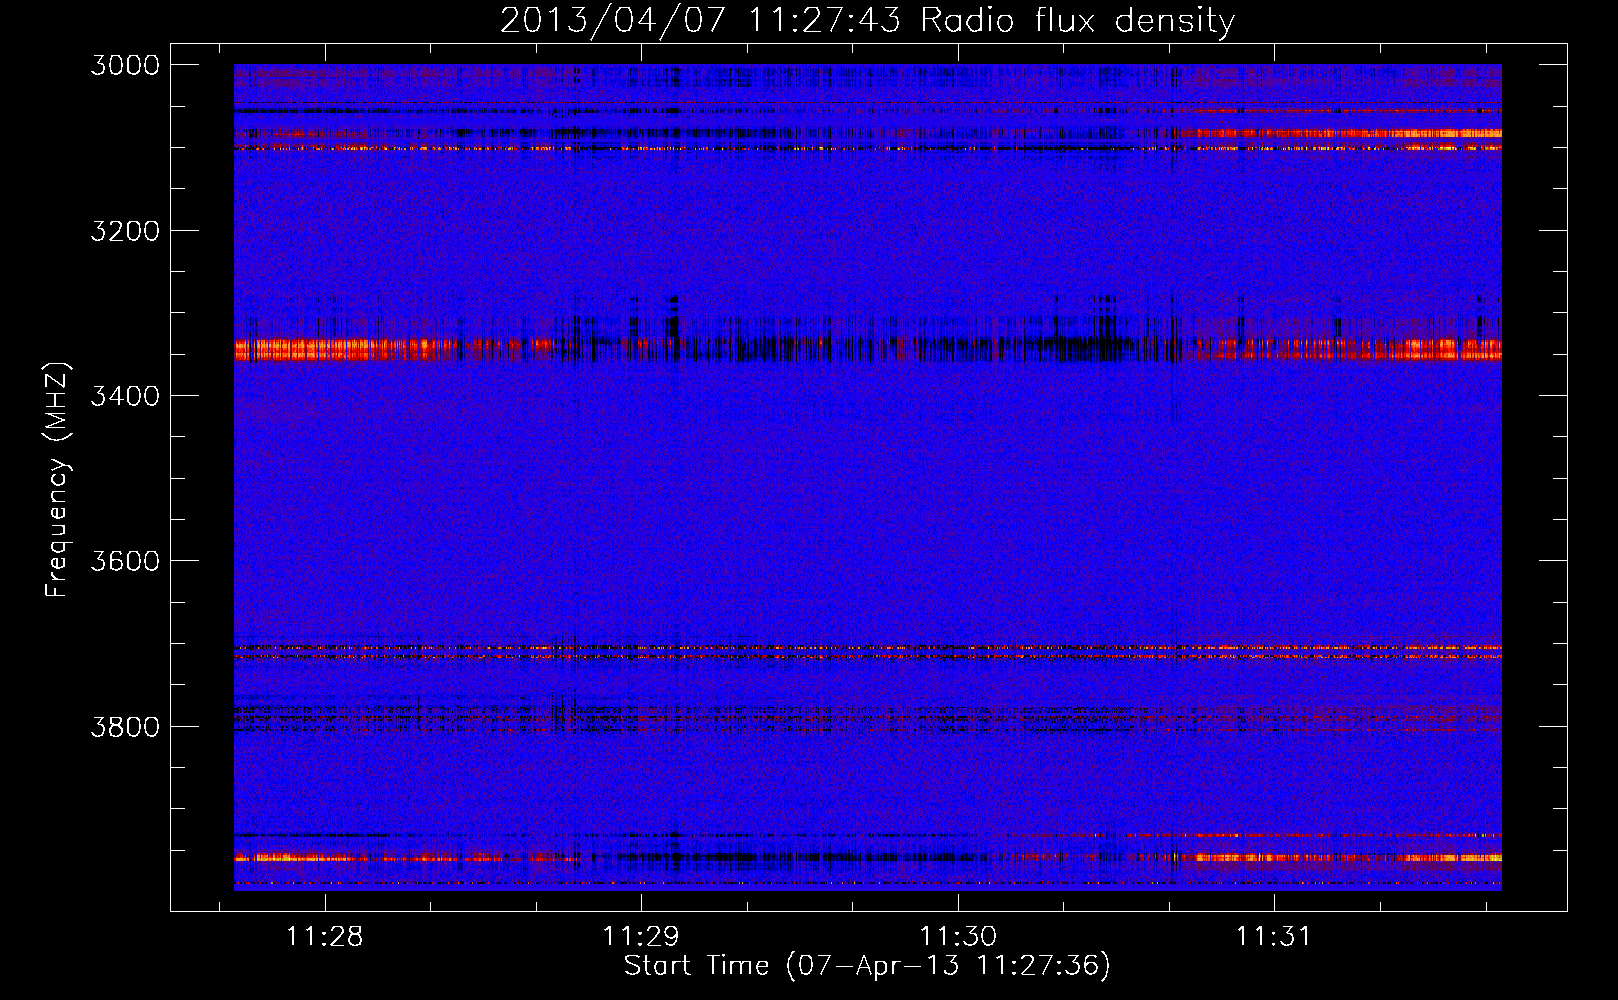
Task: Click the 3400 frequency axis label
Action: 125,396
